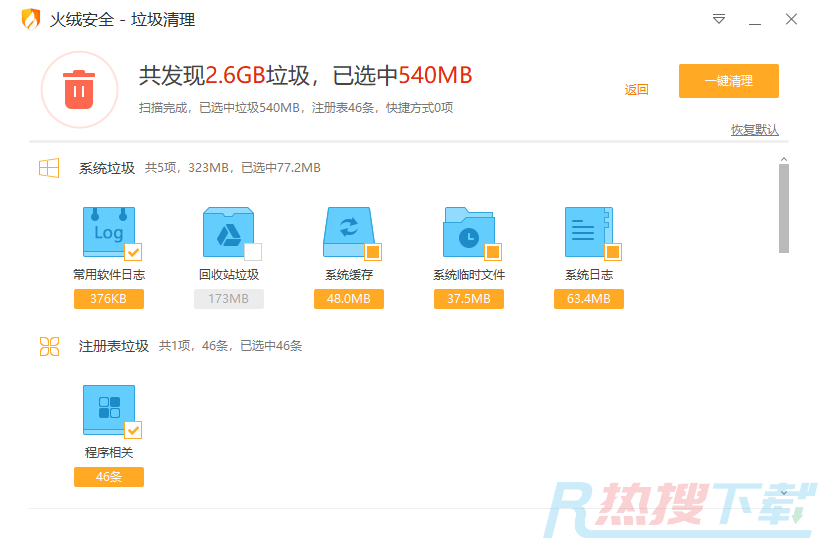The height and width of the screenshot is (538, 818).
Task: Toggle the 系统缓存 partial checkbox
Action: (x=373, y=252)
